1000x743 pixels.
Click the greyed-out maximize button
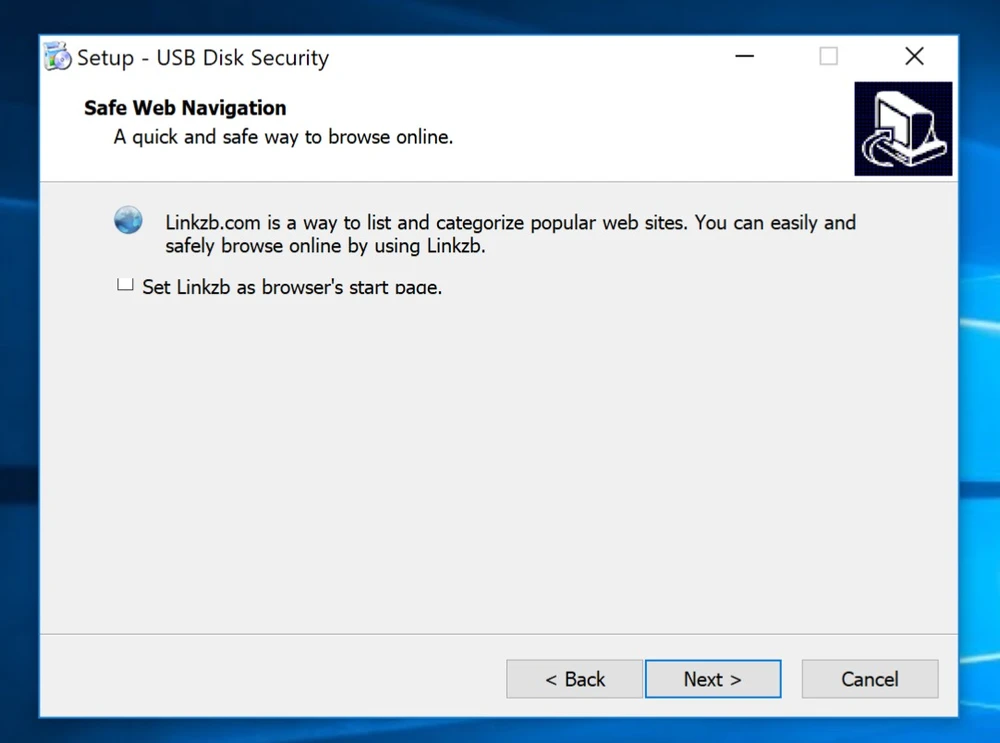click(828, 57)
